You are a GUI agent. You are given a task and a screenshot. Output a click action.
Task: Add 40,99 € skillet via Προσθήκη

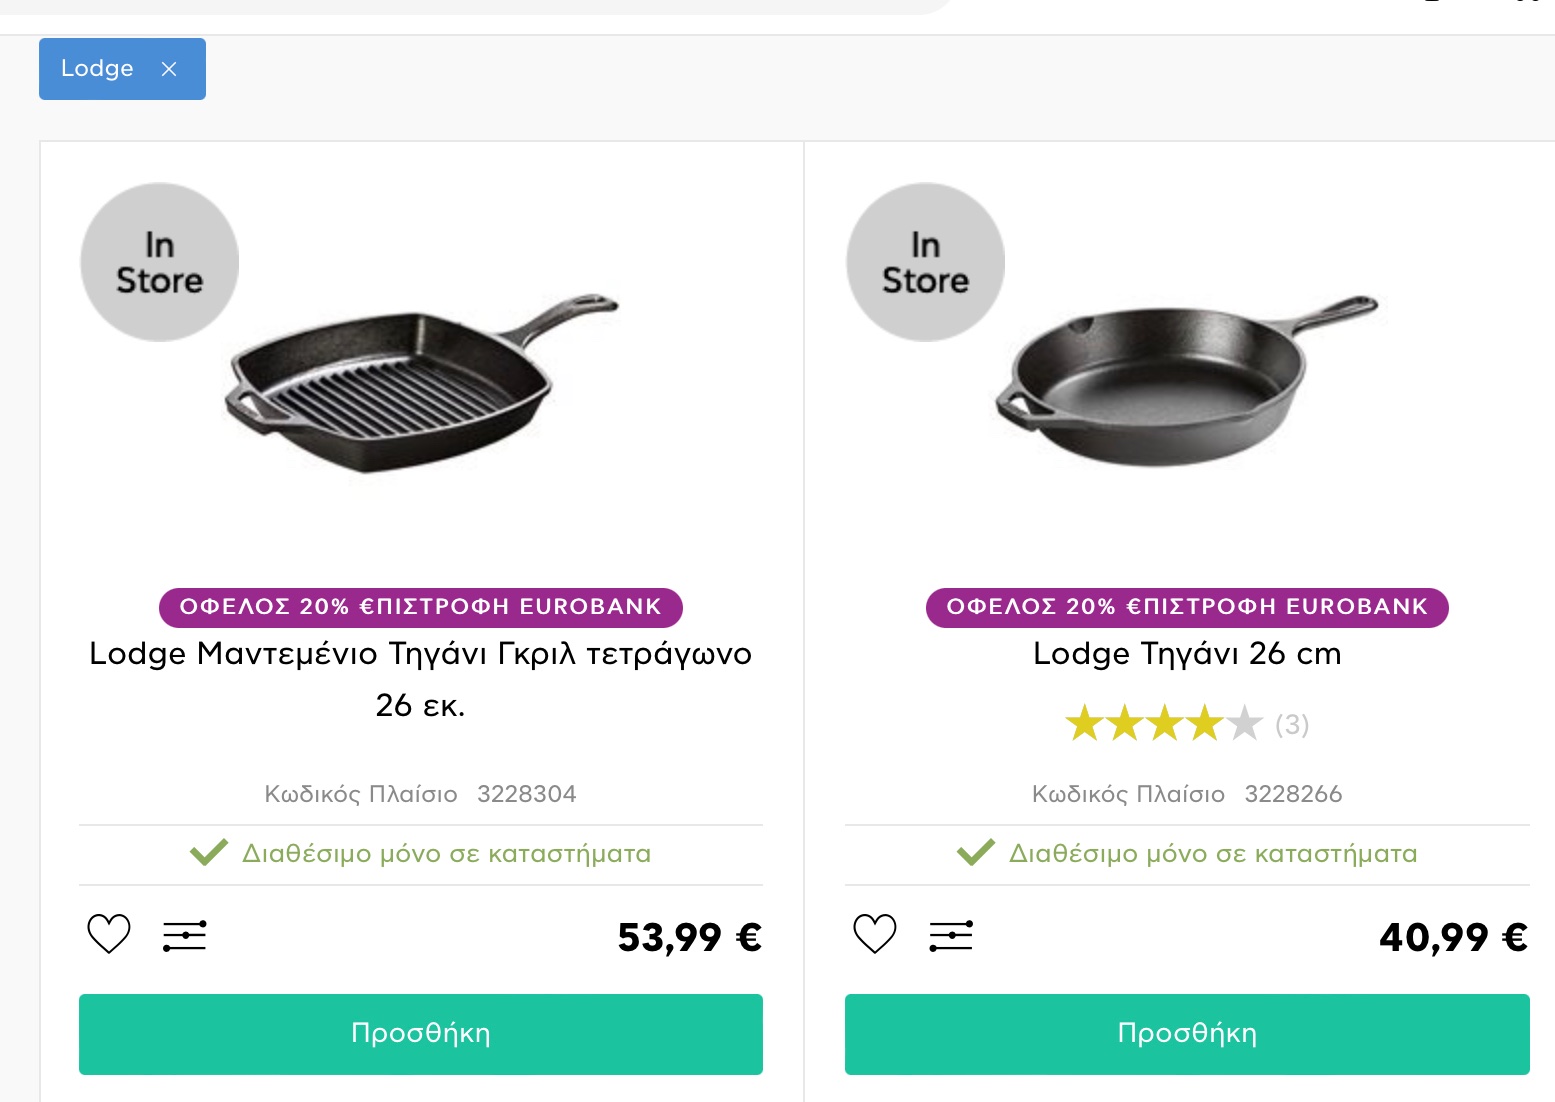[x=1187, y=1034]
